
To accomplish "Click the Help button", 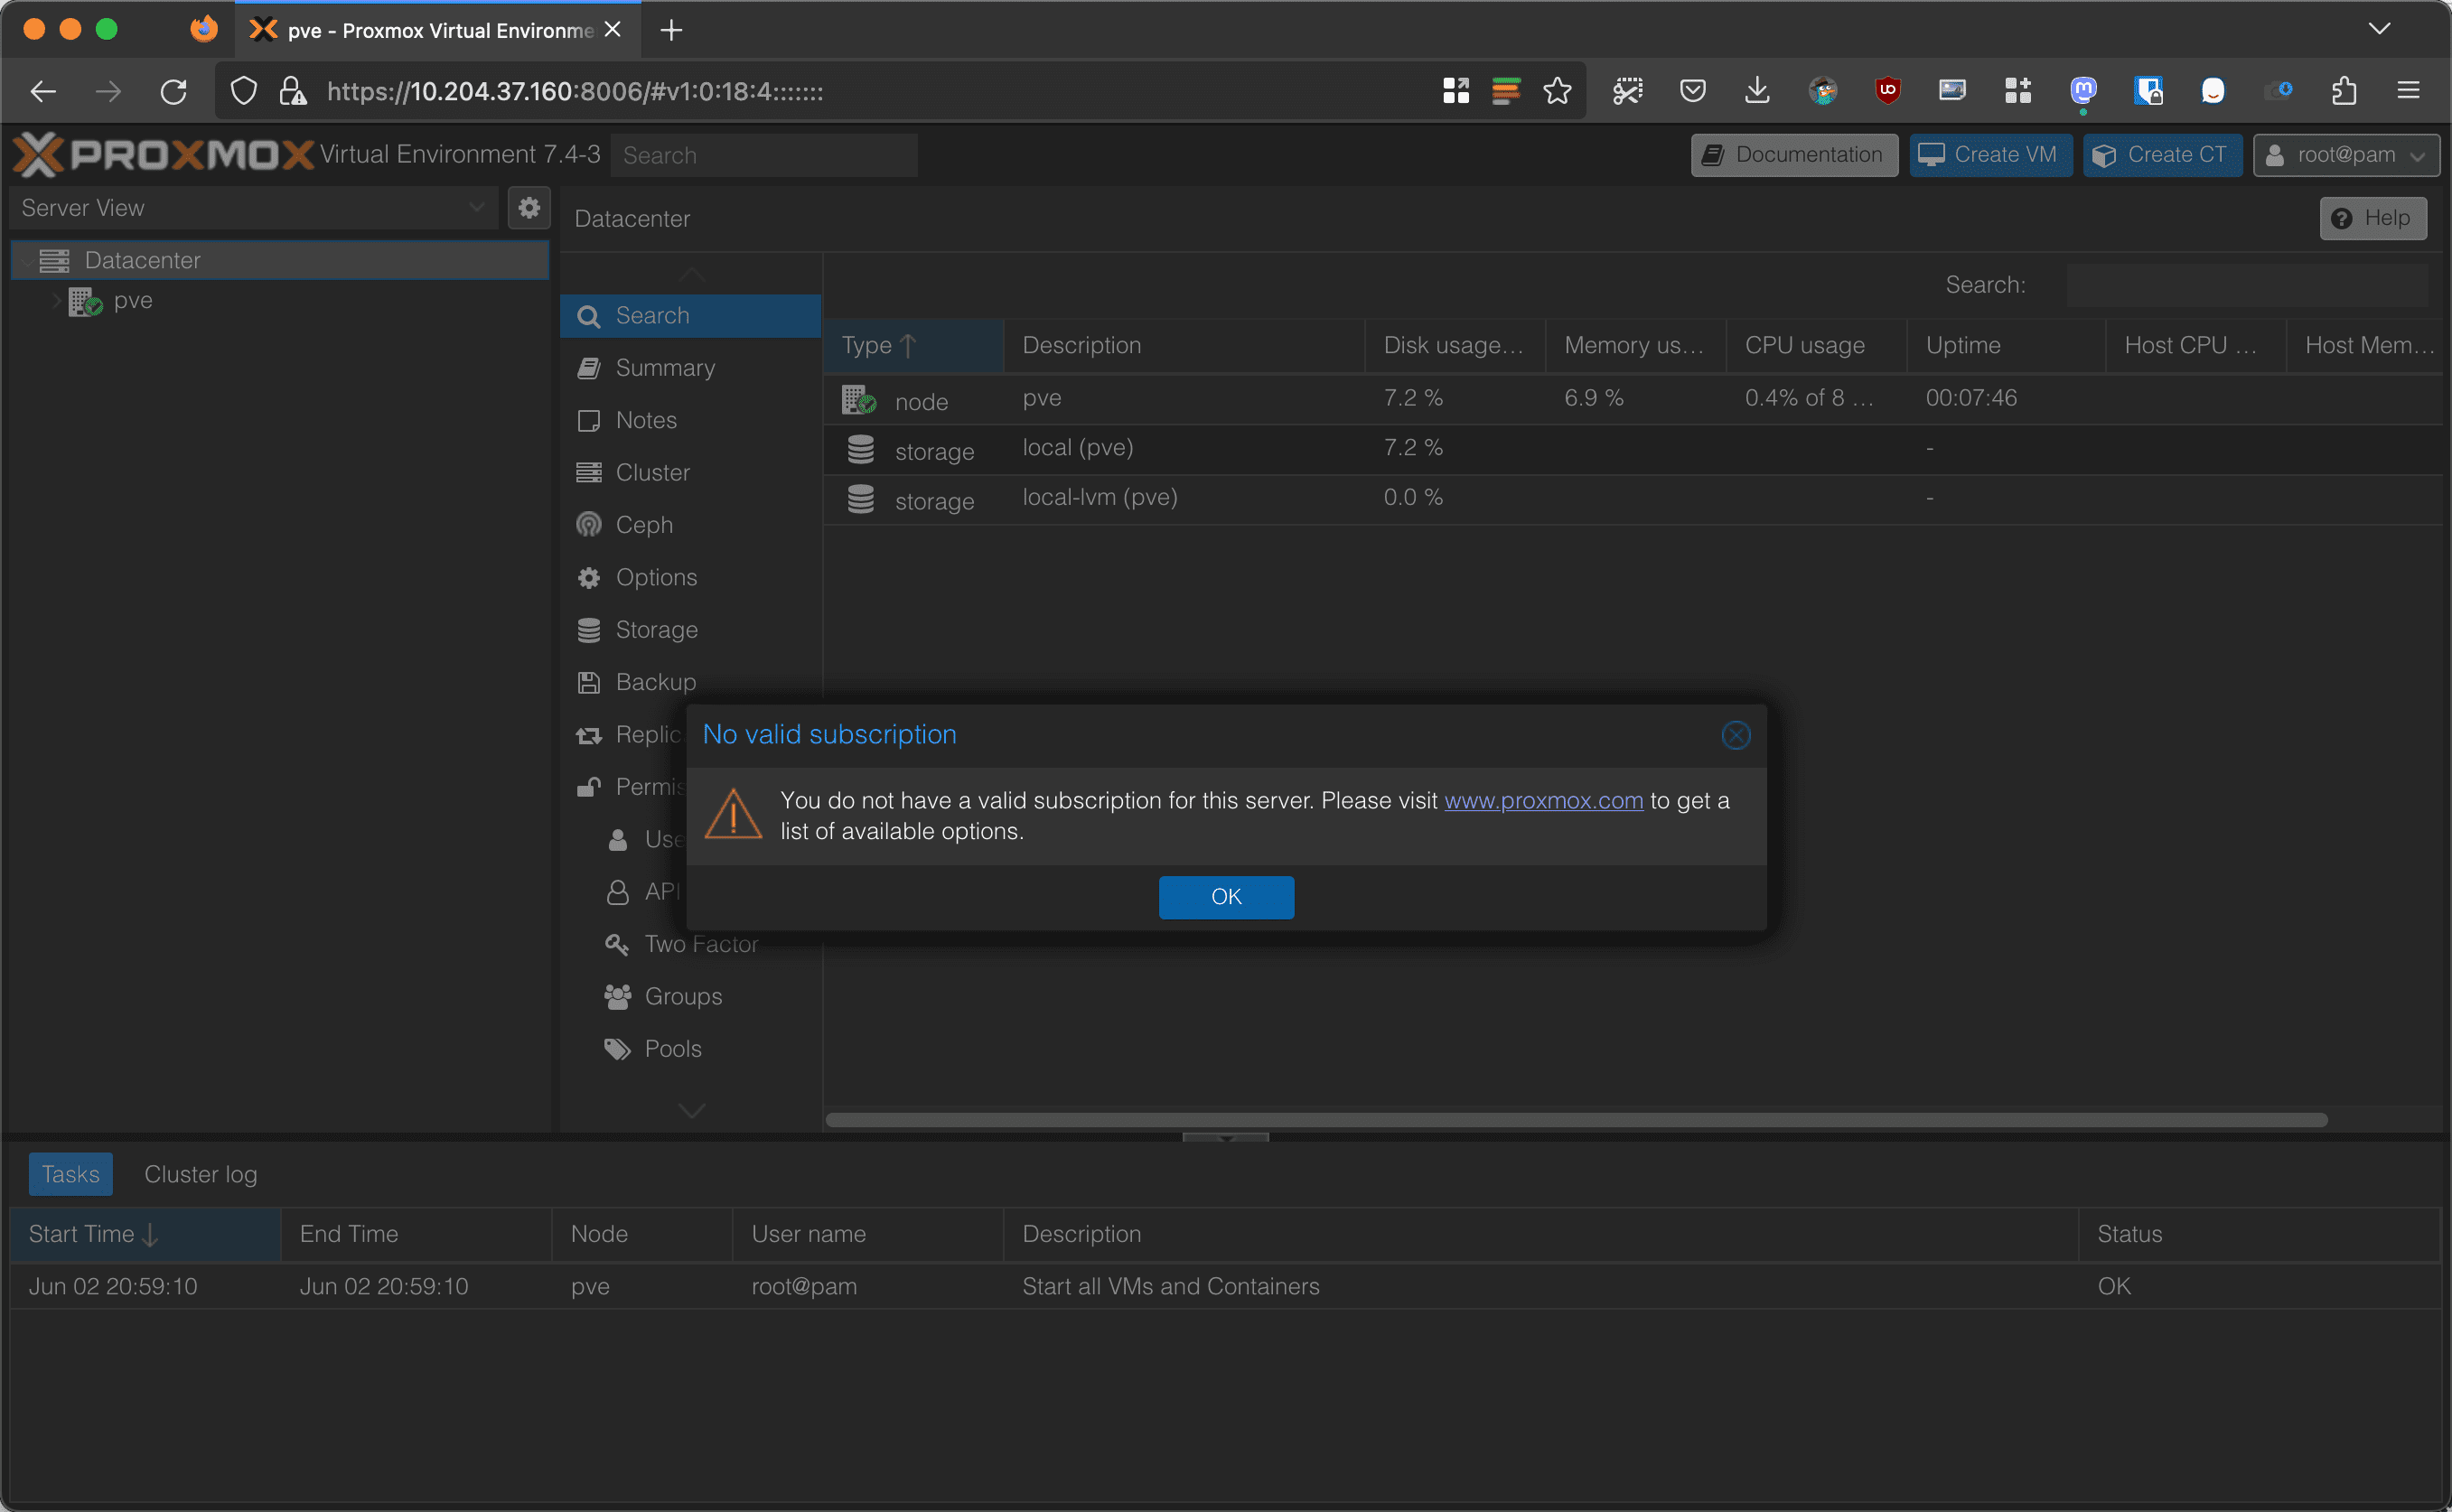I will click(x=2373, y=218).
